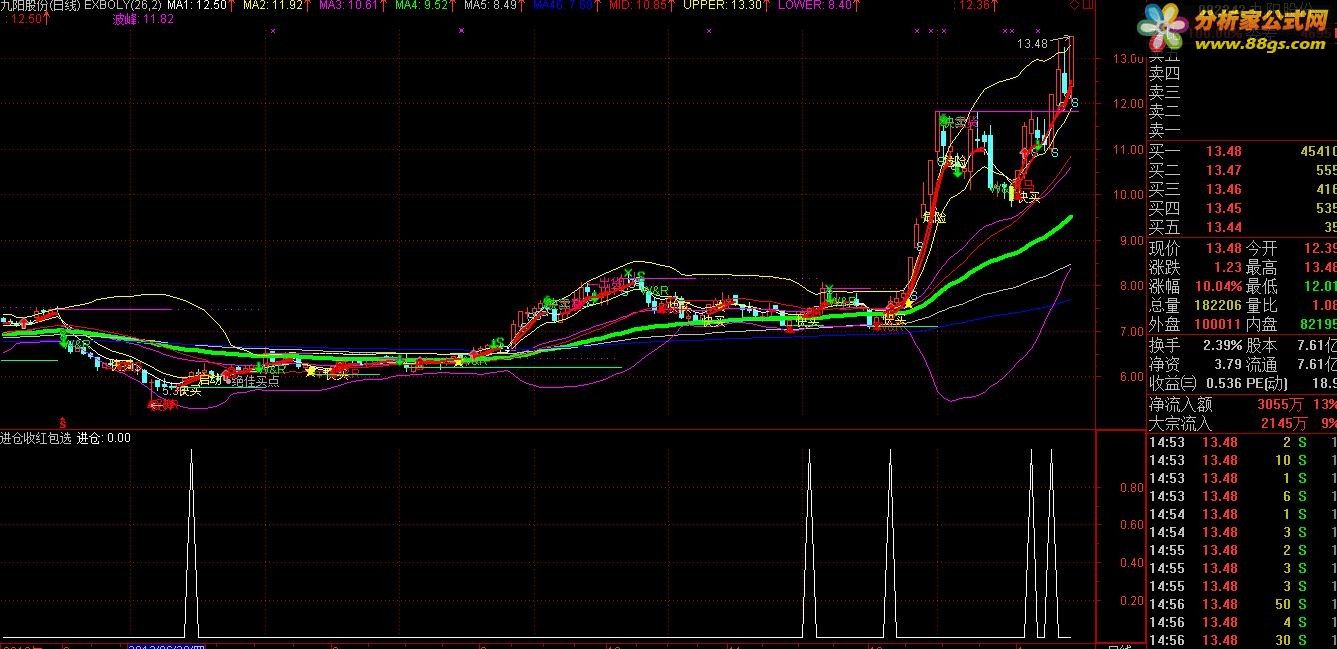The height and width of the screenshot is (649, 1337).
Task: Click the 13.48 peak price label on chart
Action: tap(1032, 44)
